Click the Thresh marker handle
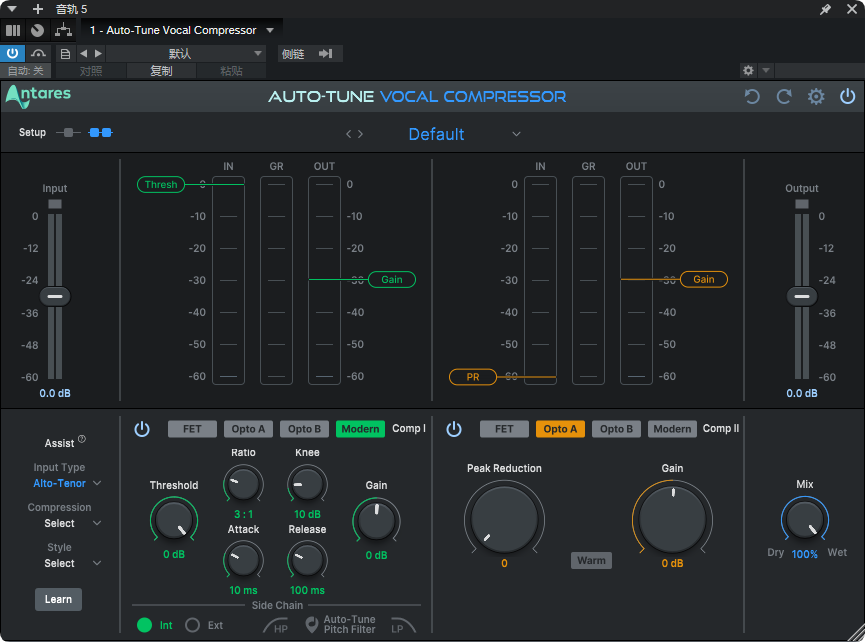Viewport: 865px width, 642px height. (x=161, y=184)
